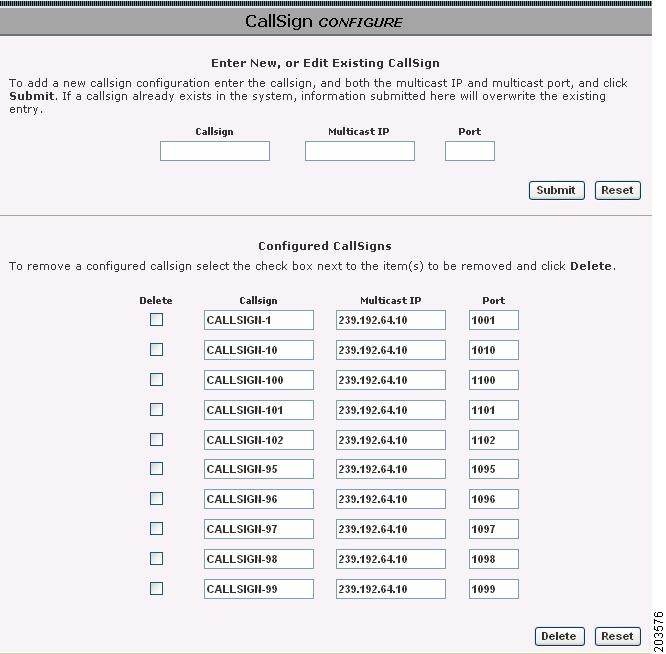Edit the port field showing 1102

tap(494, 440)
